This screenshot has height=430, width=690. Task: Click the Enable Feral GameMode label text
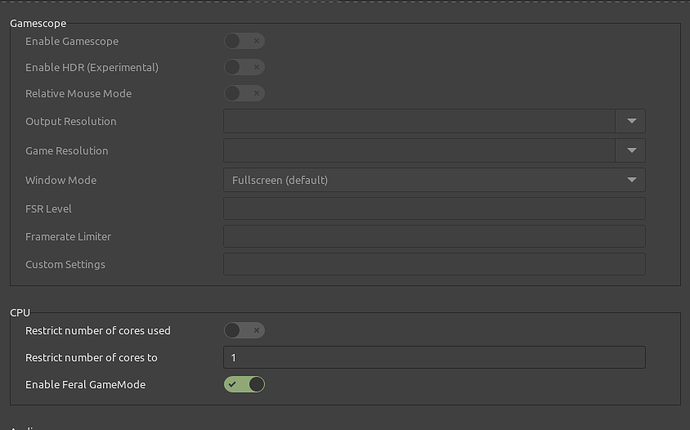(85, 384)
